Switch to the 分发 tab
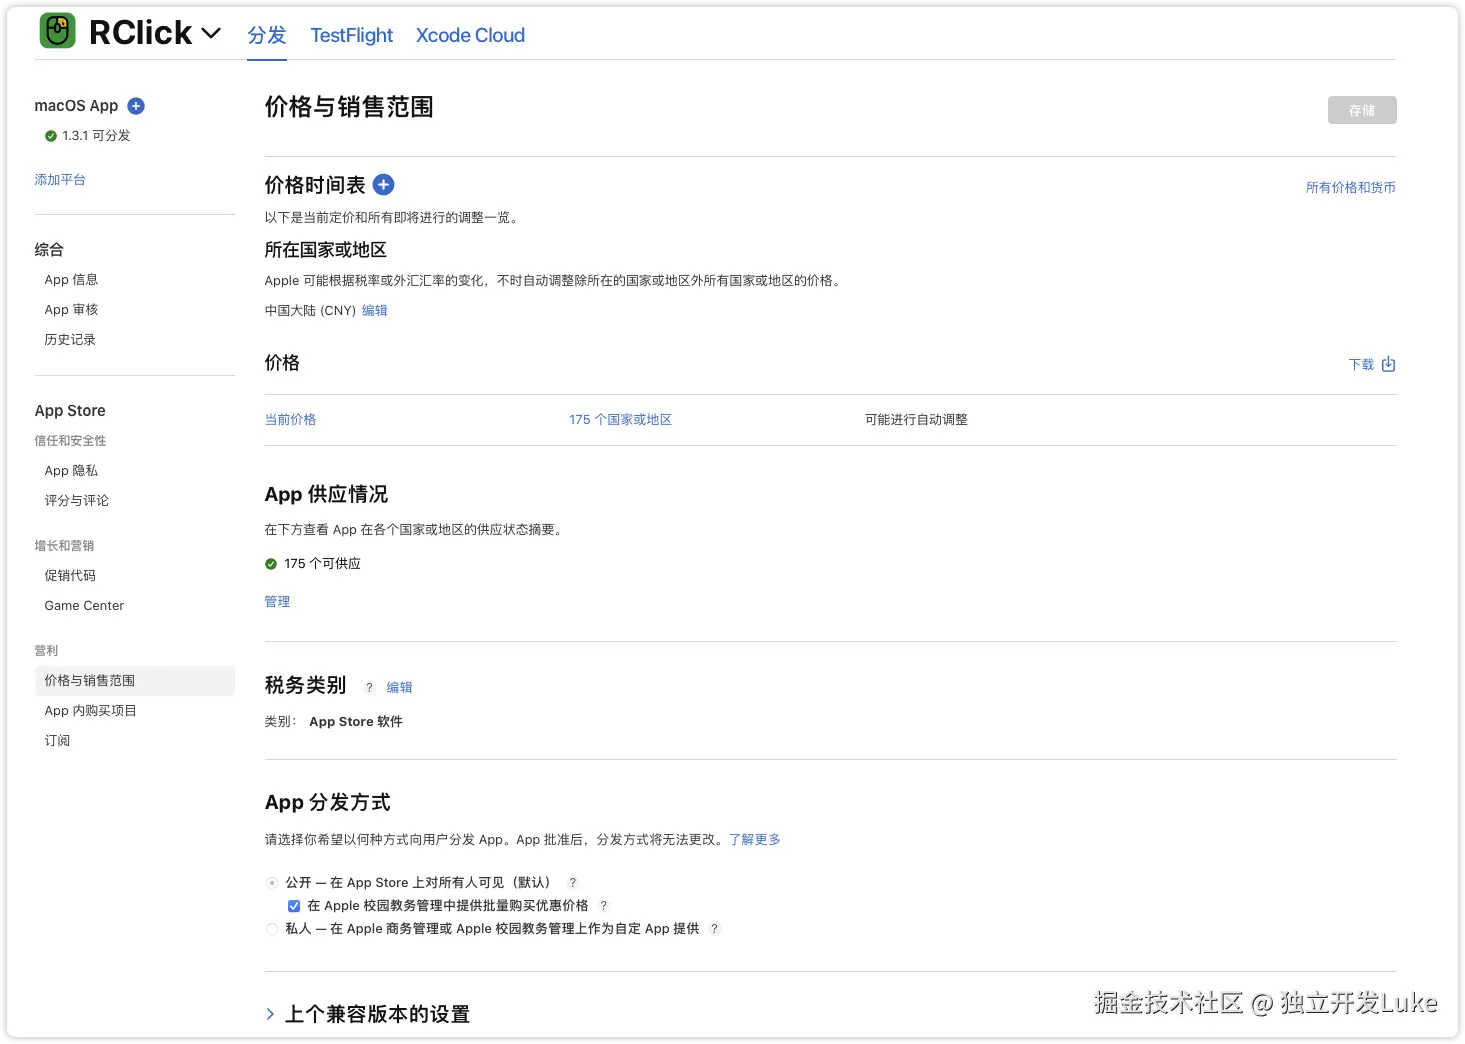 point(267,35)
